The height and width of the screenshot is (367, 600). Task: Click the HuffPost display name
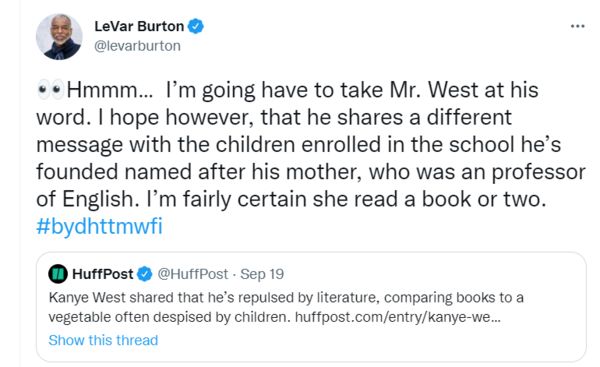[x=103, y=274]
